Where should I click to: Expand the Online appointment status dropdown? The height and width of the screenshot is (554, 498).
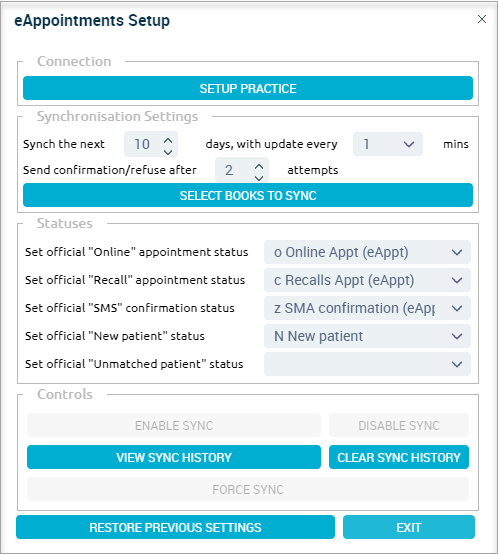pos(367,252)
